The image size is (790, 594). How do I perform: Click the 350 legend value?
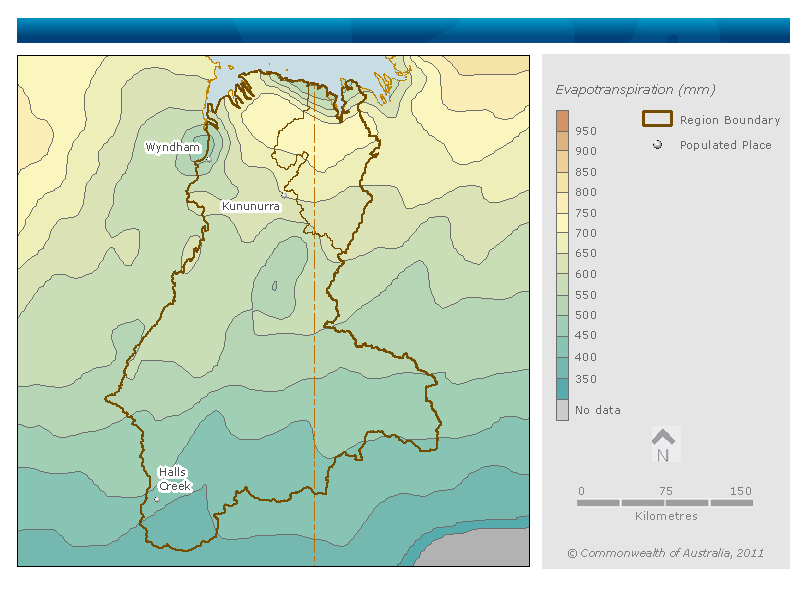click(586, 379)
